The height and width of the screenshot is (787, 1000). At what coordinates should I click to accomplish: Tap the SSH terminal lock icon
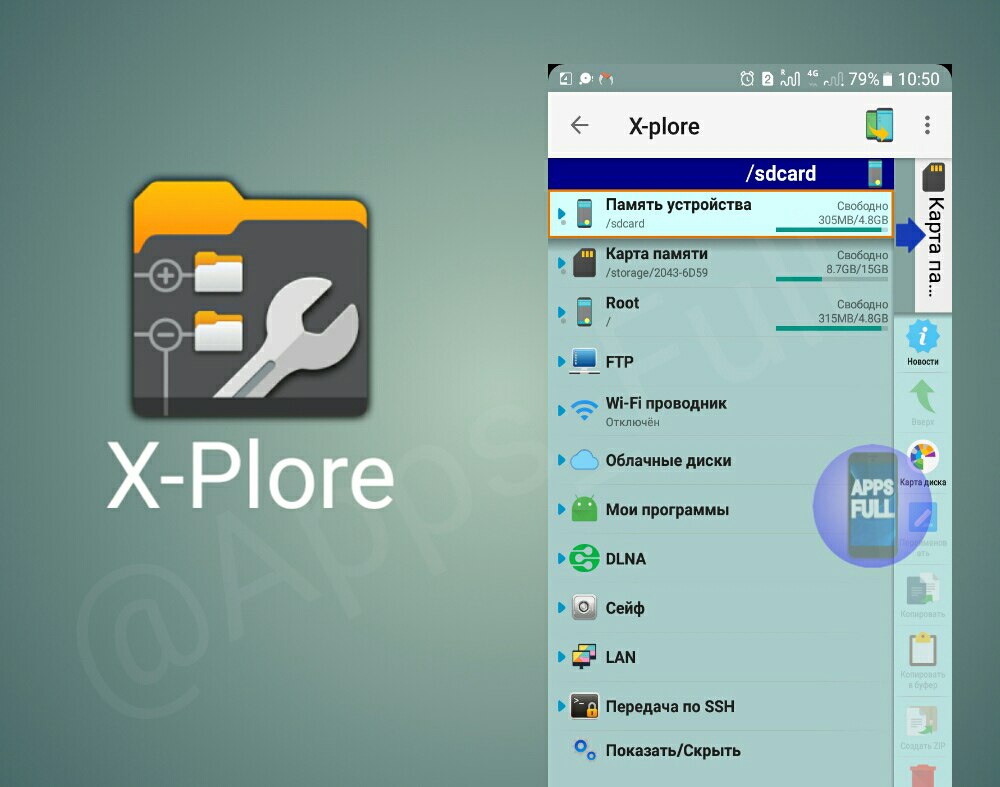(584, 705)
